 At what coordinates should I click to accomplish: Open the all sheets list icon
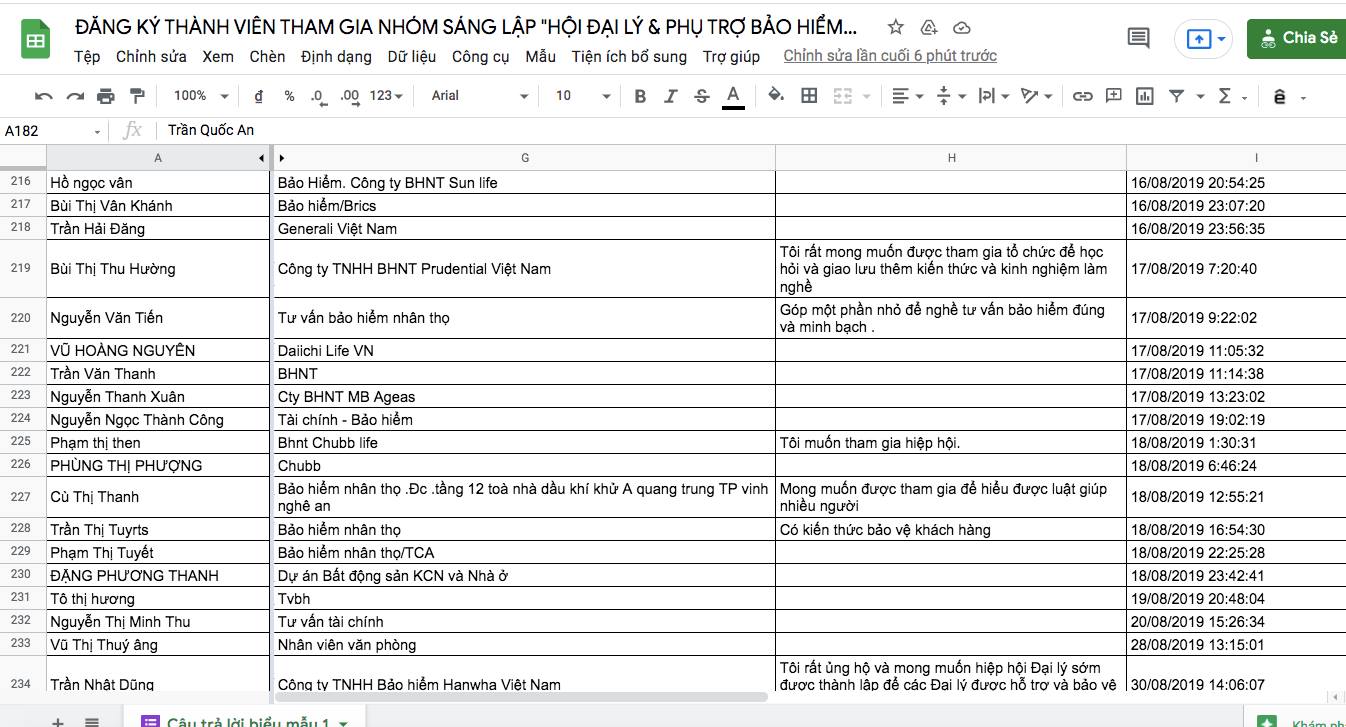coord(91,722)
